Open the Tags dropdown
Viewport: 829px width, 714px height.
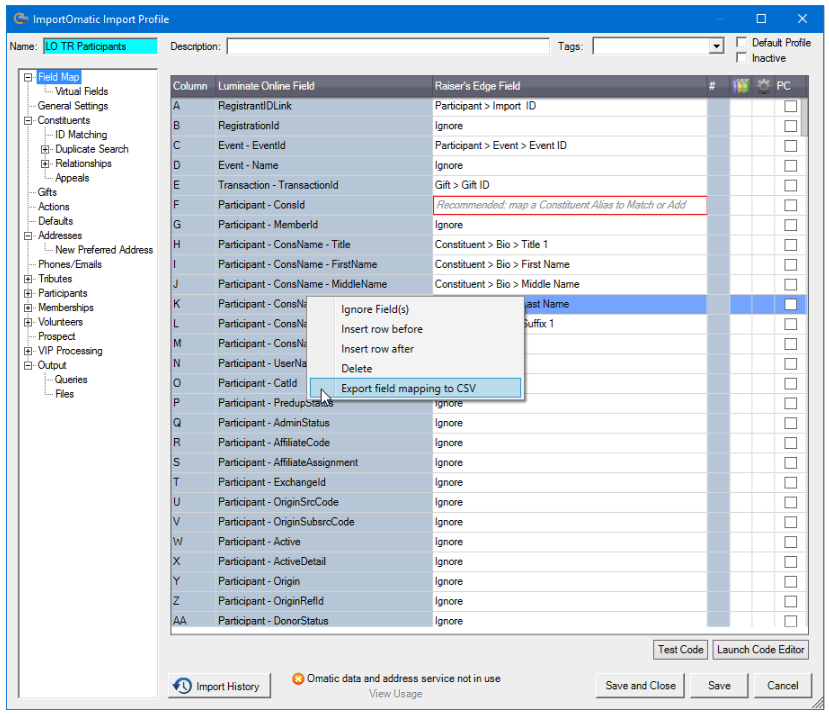[x=715, y=45]
